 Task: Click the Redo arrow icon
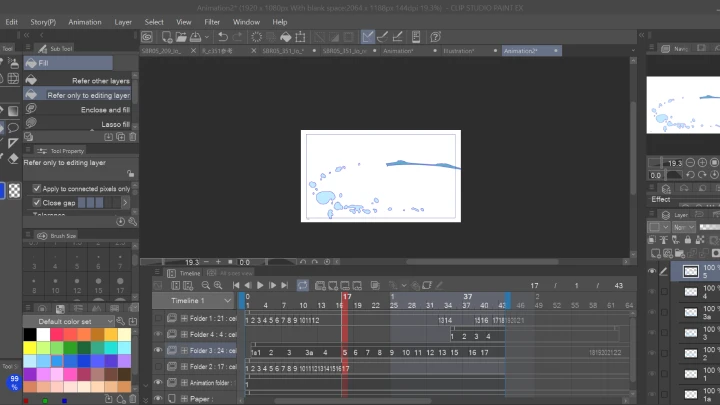(237, 37)
